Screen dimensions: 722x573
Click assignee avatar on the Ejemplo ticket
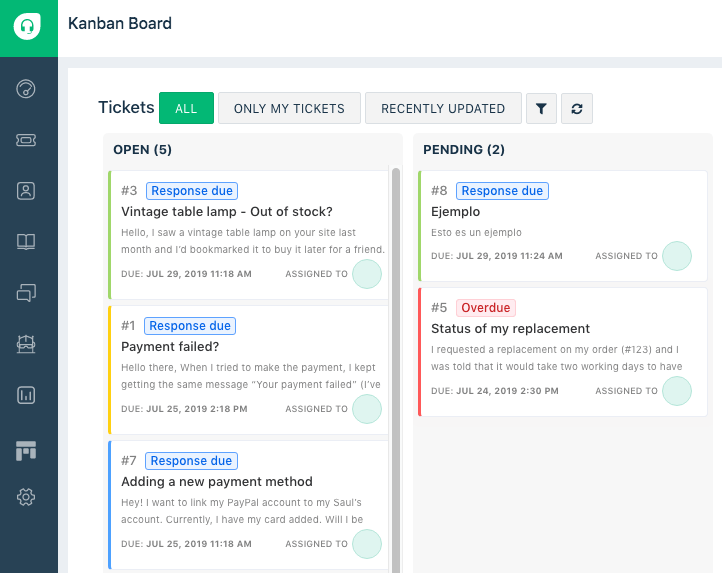click(677, 256)
